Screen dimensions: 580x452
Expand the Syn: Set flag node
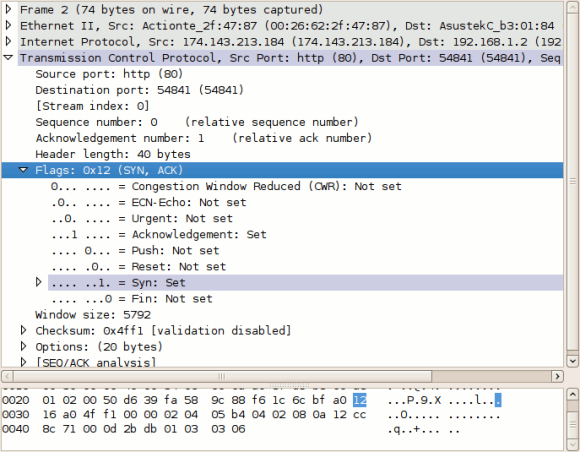(x=38, y=282)
